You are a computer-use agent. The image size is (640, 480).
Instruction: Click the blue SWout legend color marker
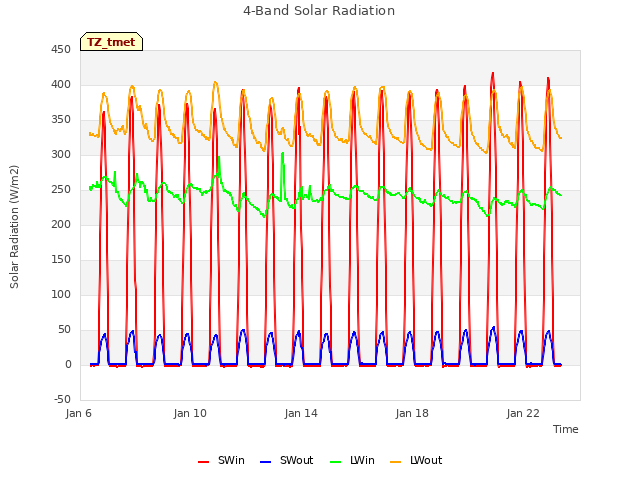coord(265,462)
